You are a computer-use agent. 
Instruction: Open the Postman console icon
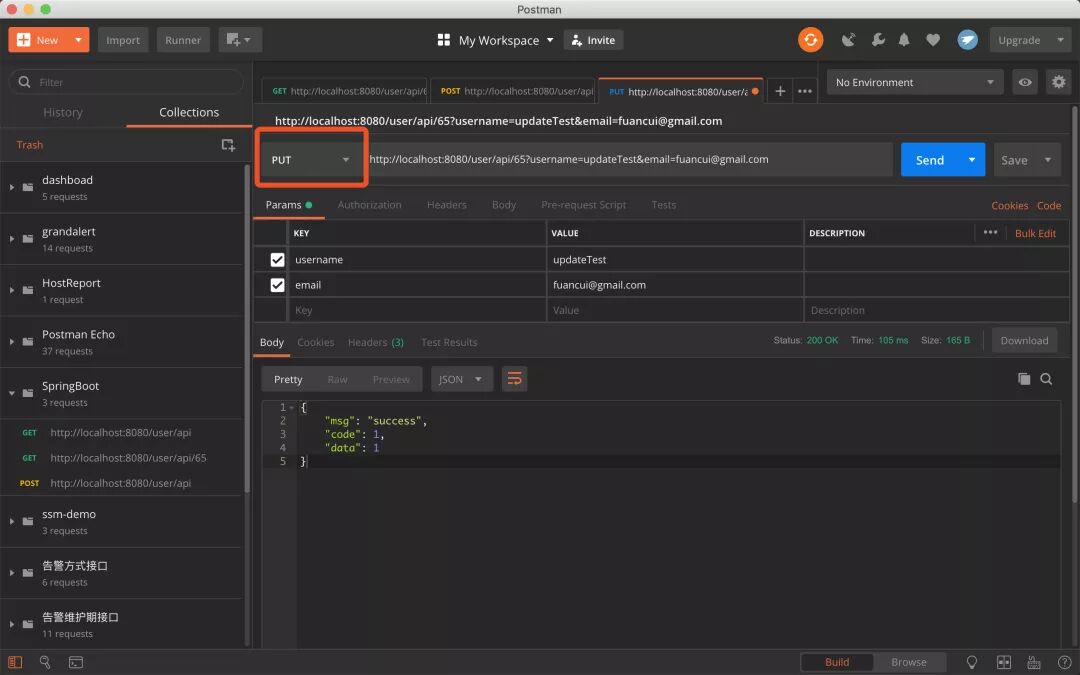tap(76, 662)
